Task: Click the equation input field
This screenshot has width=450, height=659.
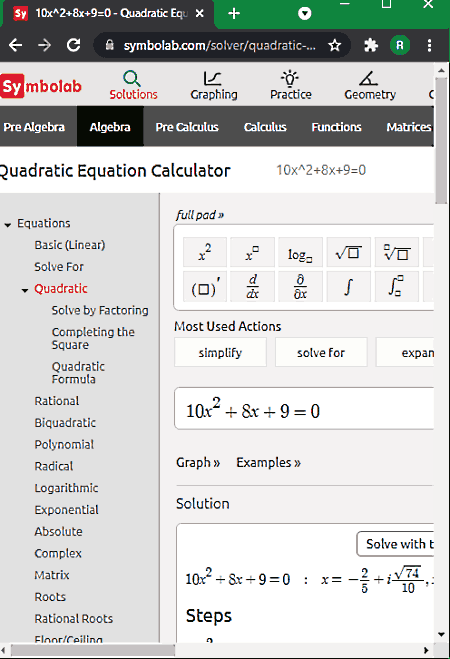Action: click(304, 409)
